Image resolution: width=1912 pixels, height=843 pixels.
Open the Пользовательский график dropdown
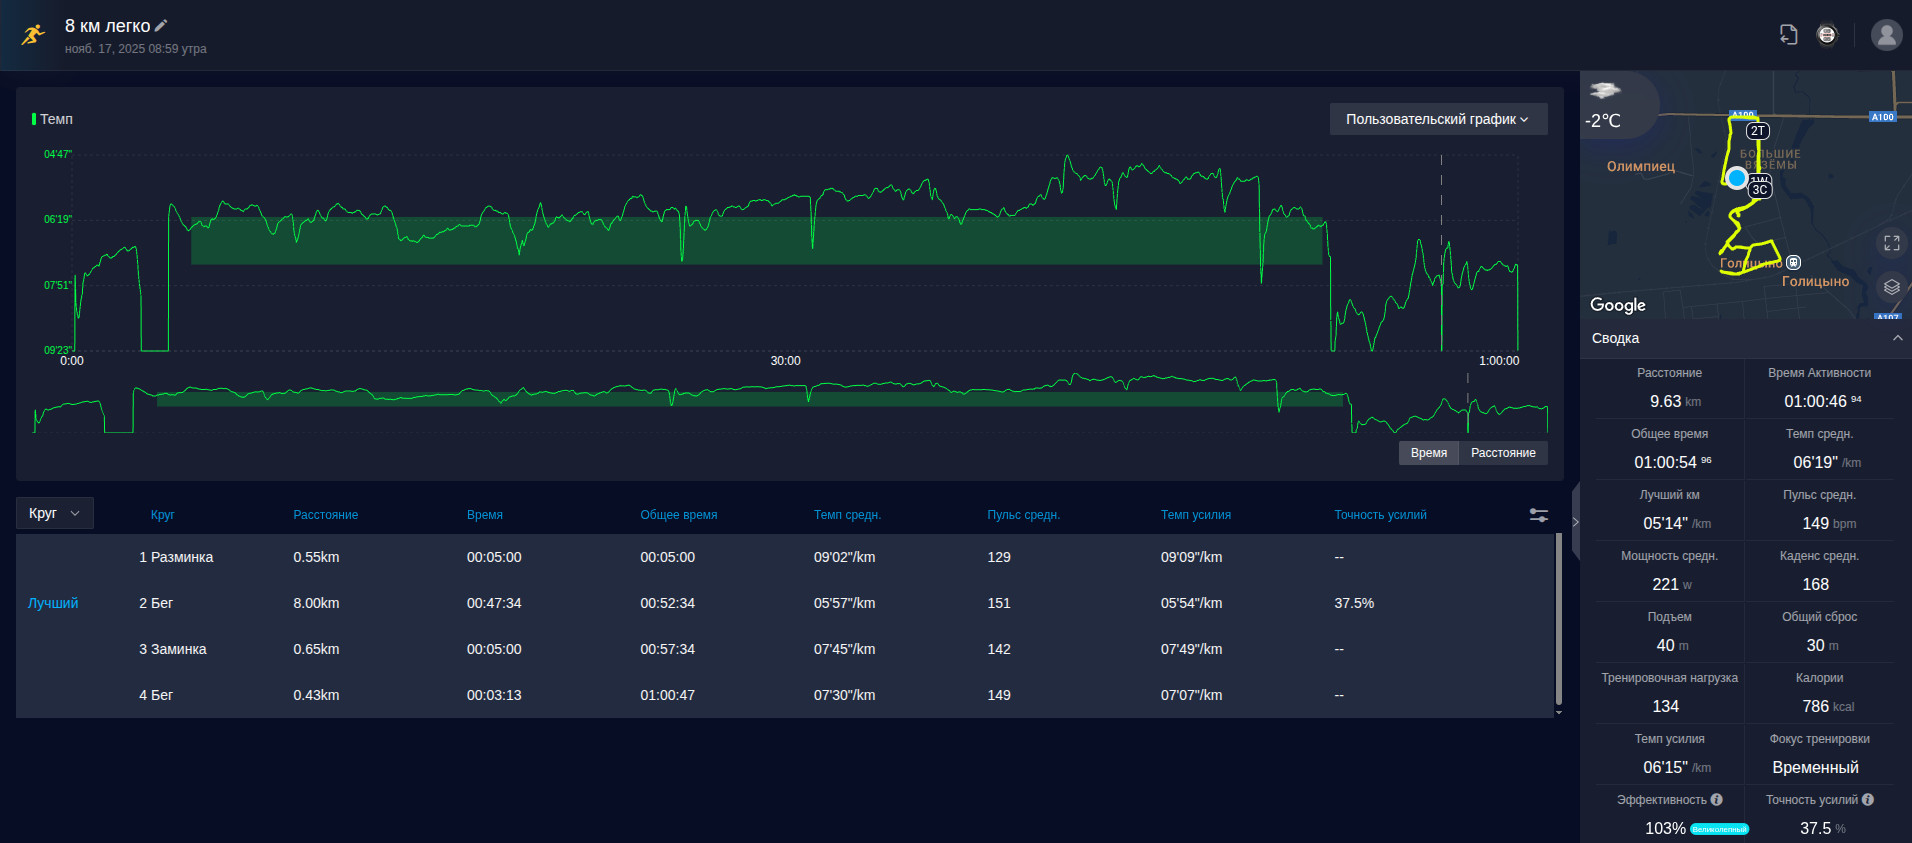[x=1438, y=119]
